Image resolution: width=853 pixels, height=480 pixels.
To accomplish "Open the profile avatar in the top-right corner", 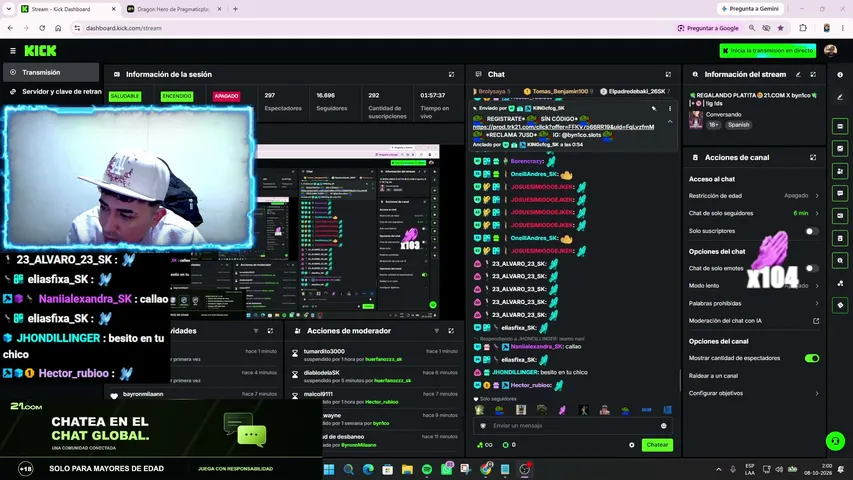I will (x=830, y=51).
